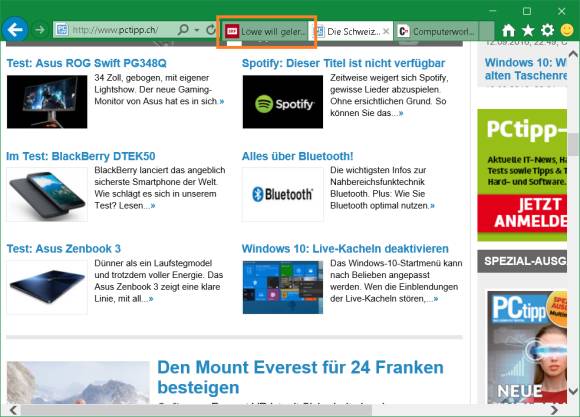
Task: Open 'Spotify: Dieser Titel ist nicht verfügbar'
Action: [x=343, y=63]
